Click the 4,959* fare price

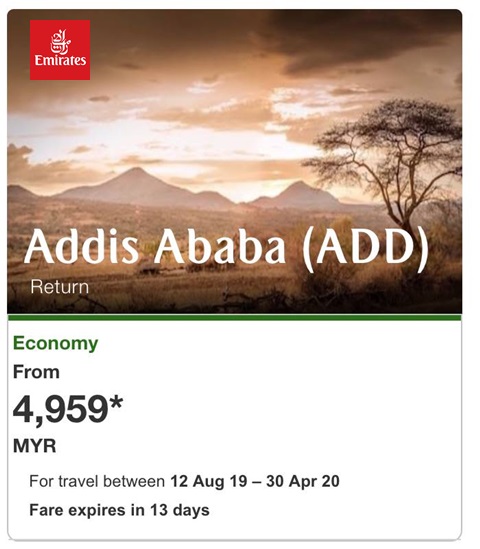tap(68, 409)
